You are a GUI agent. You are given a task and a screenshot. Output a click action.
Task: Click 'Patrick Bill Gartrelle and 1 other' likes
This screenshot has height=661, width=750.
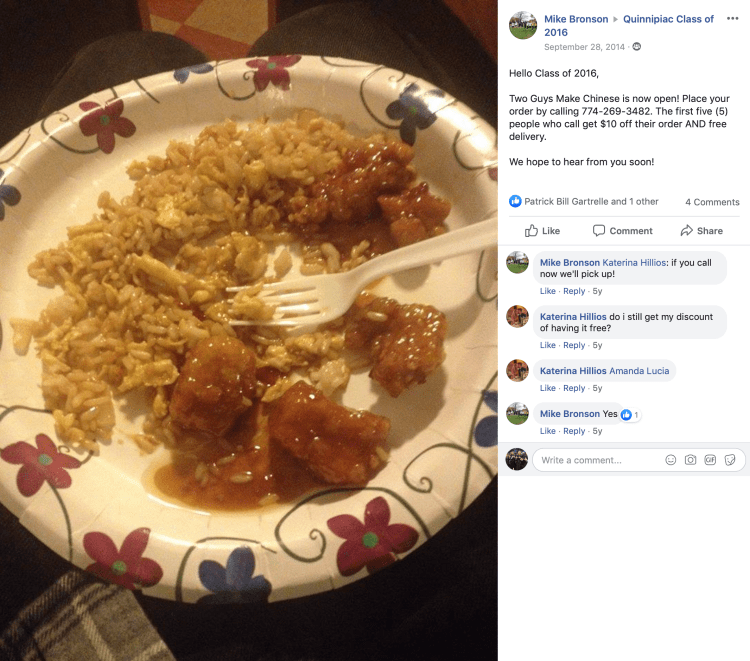[591, 201]
